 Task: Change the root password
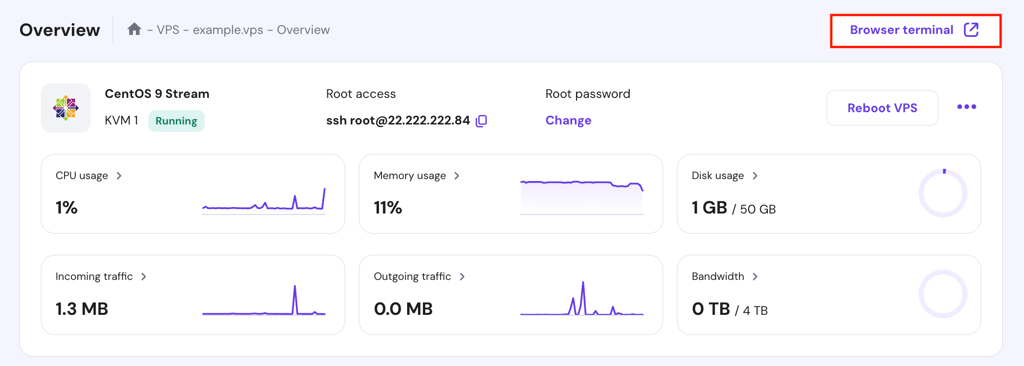[x=568, y=120]
